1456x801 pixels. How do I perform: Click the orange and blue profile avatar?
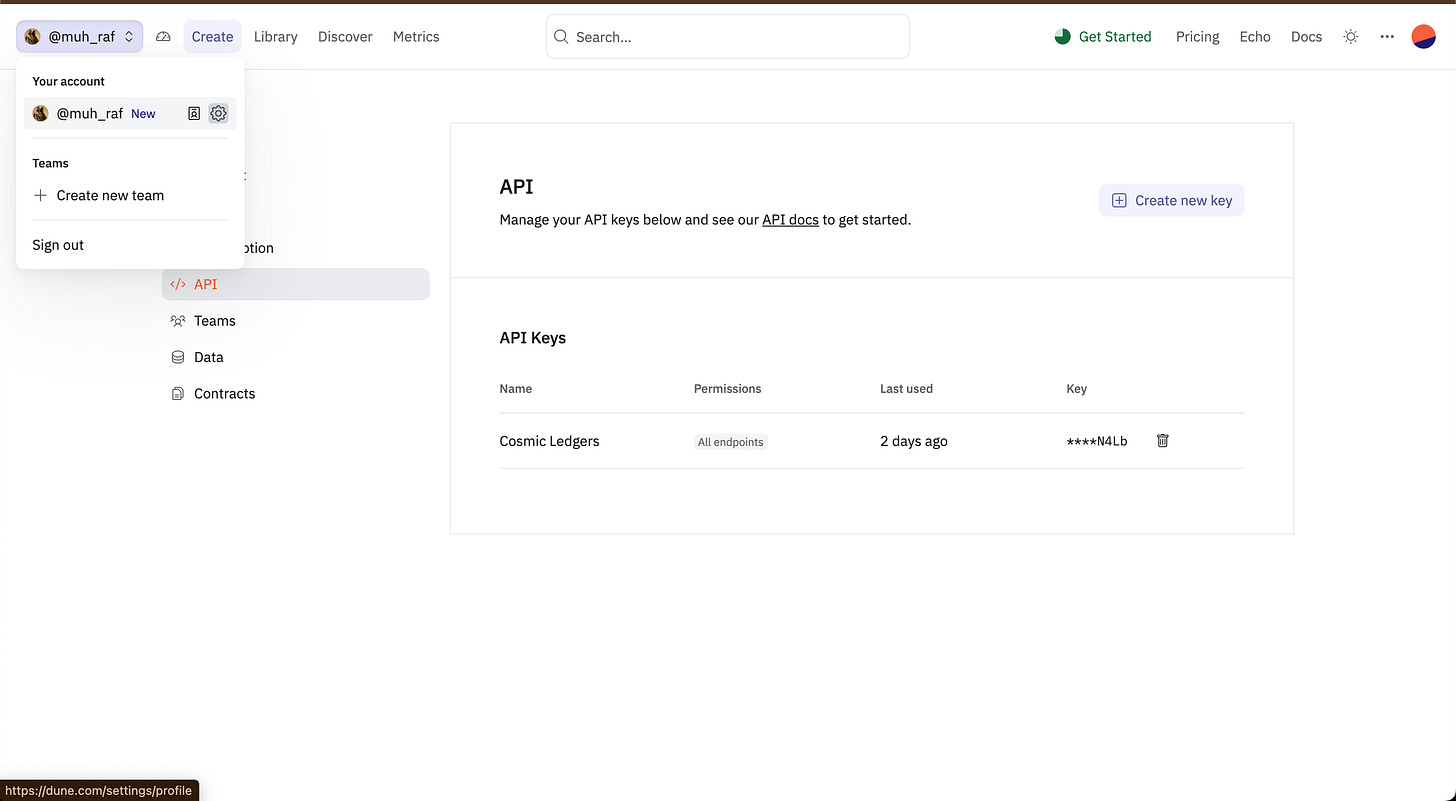click(x=1424, y=37)
